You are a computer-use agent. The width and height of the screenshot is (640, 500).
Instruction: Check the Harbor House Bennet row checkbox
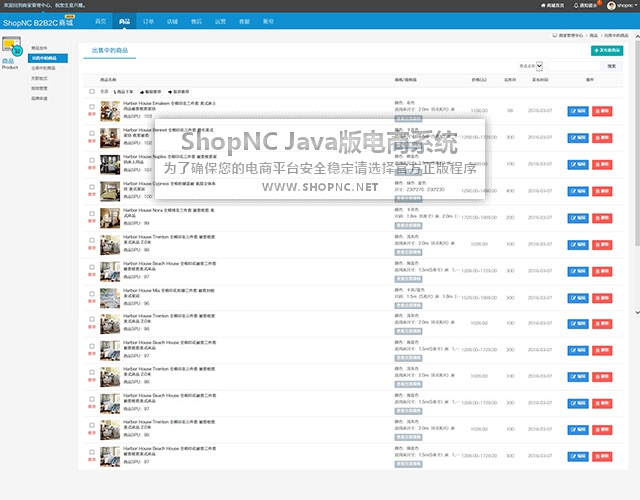point(92,133)
